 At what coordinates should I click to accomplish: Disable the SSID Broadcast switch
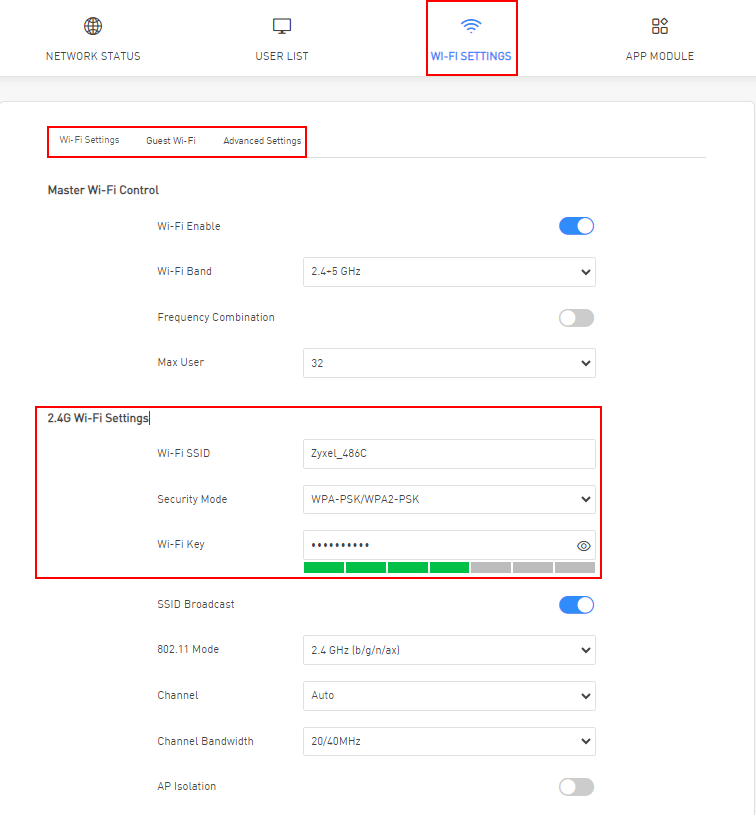click(x=576, y=605)
